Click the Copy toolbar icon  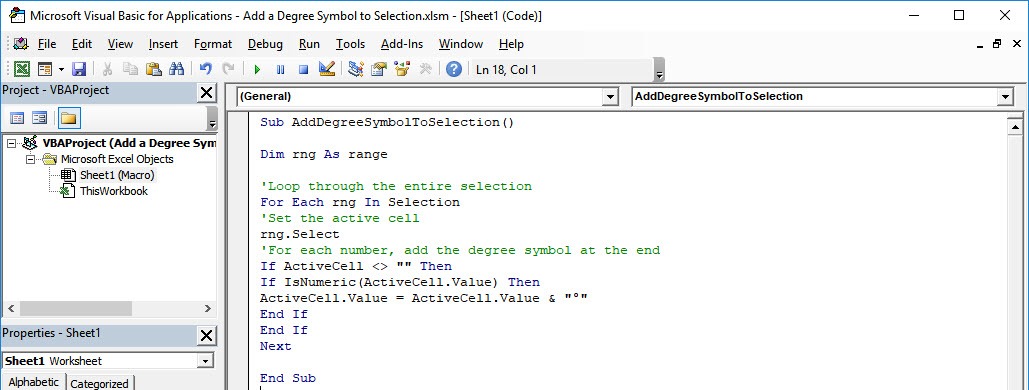130,69
